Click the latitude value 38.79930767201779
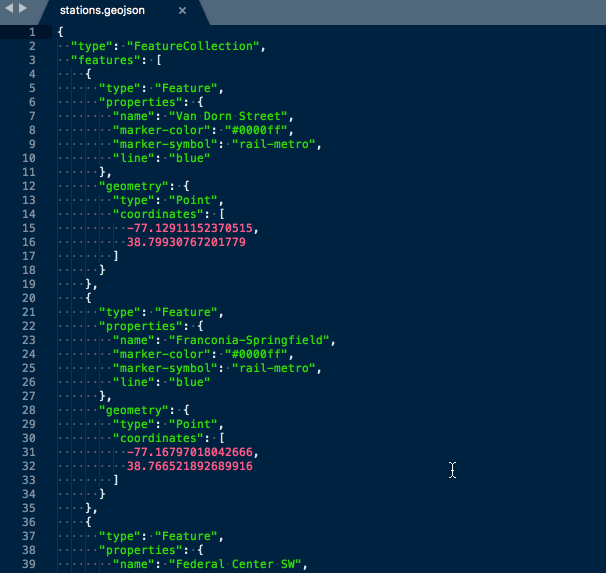606x573 pixels. coord(186,242)
